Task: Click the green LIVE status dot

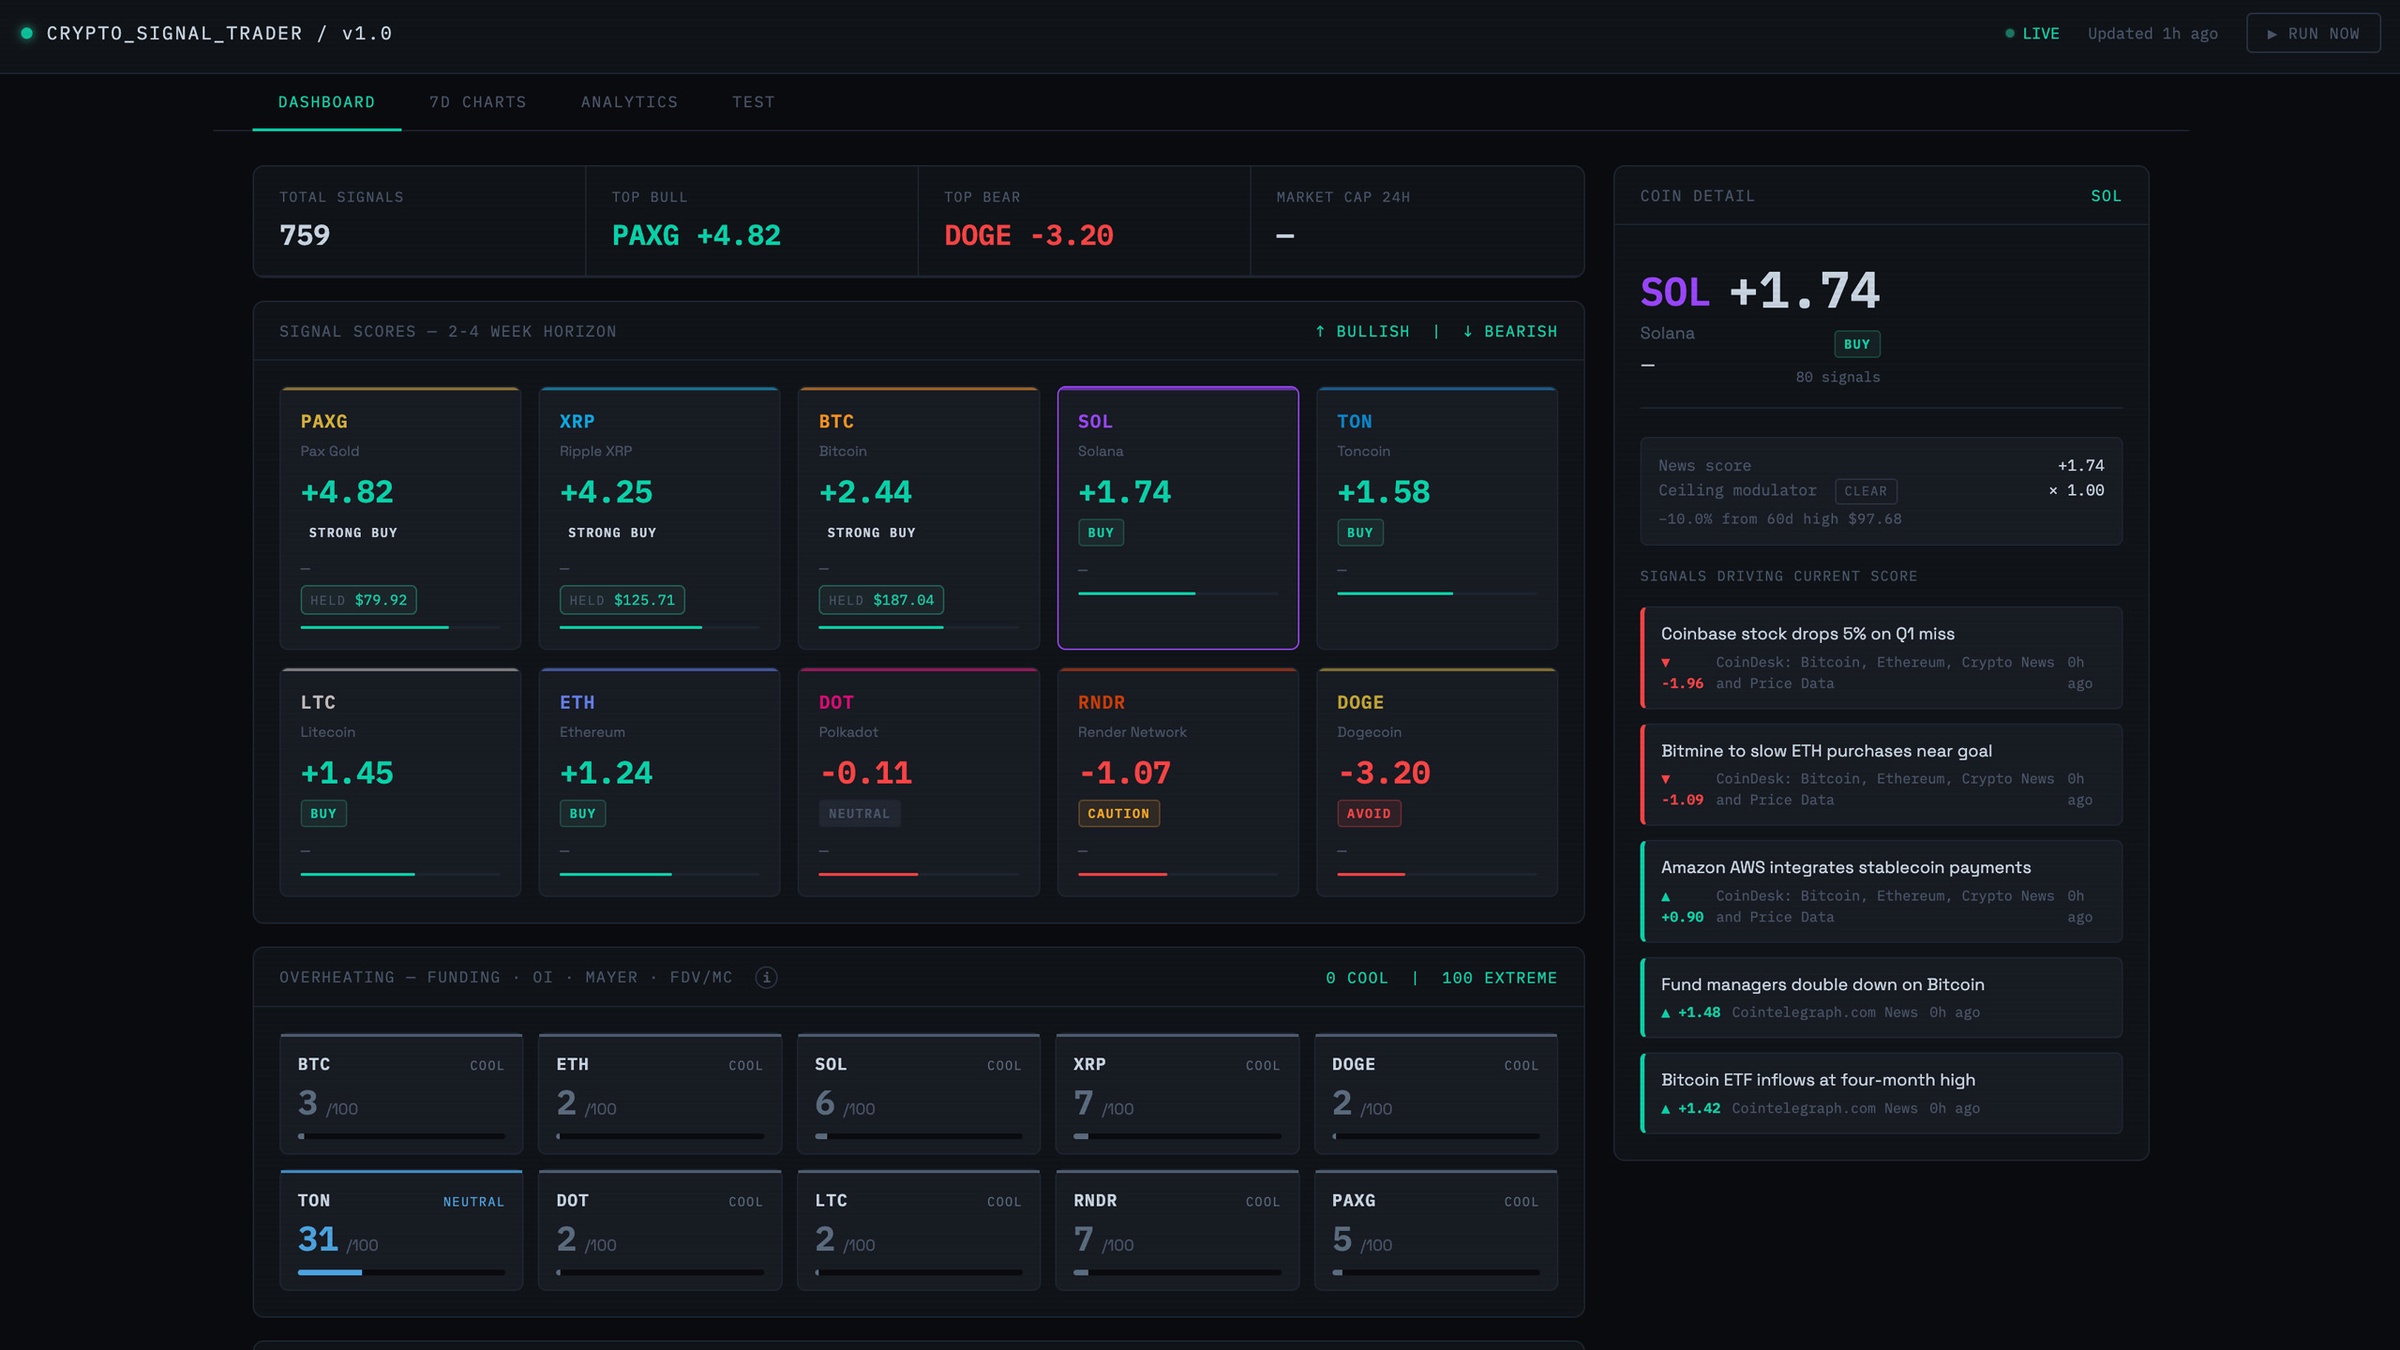Action: pyautogui.click(x=2009, y=34)
